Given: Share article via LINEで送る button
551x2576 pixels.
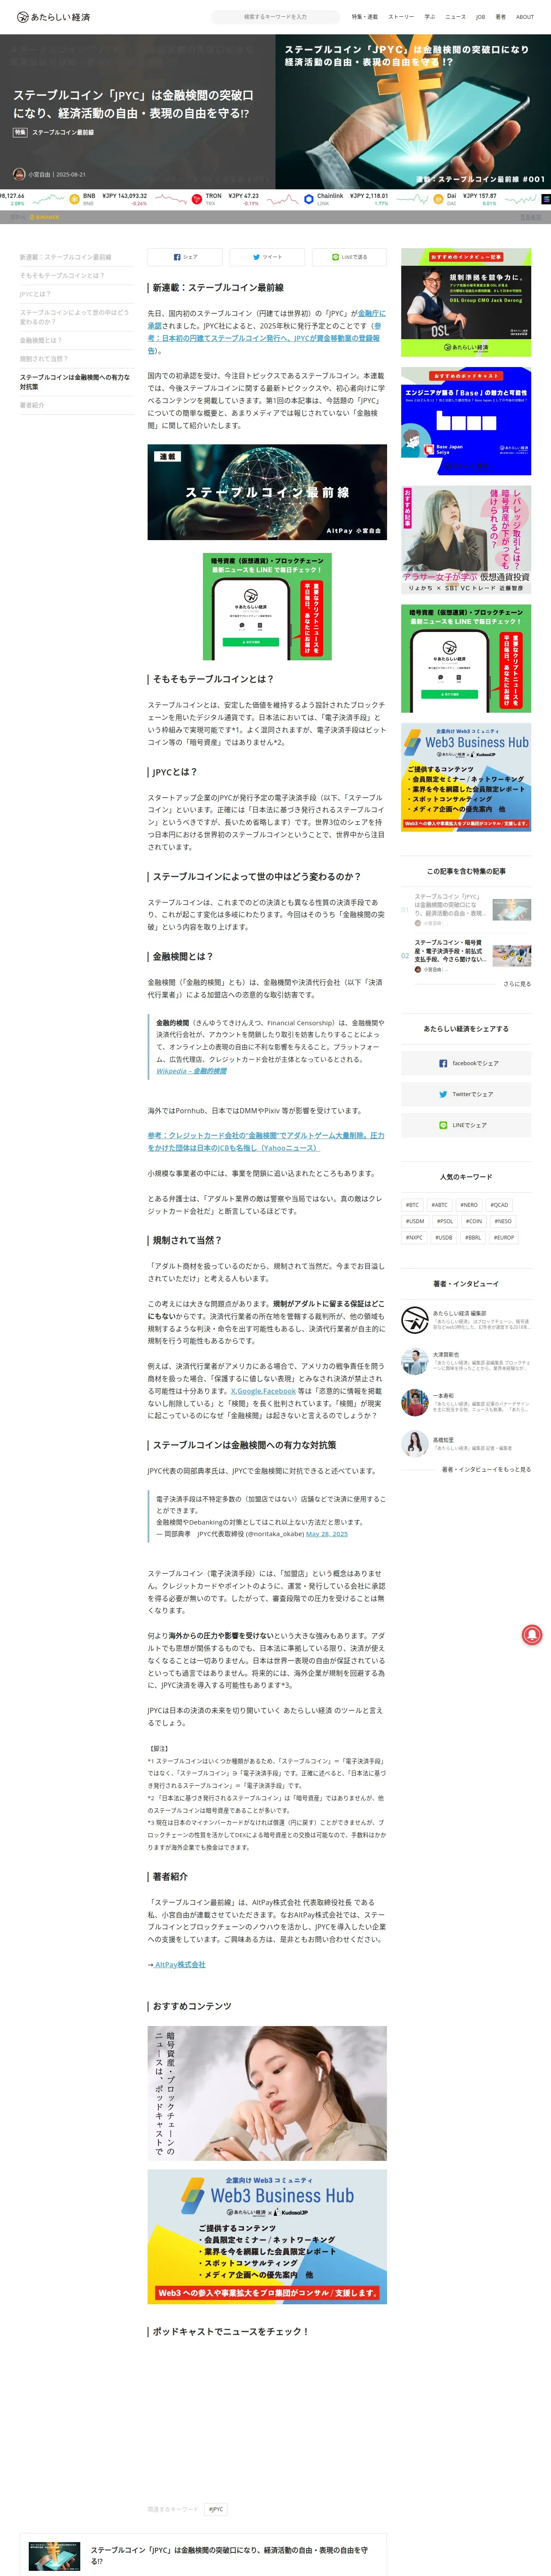Looking at the screenshot, I should (349, 257).
